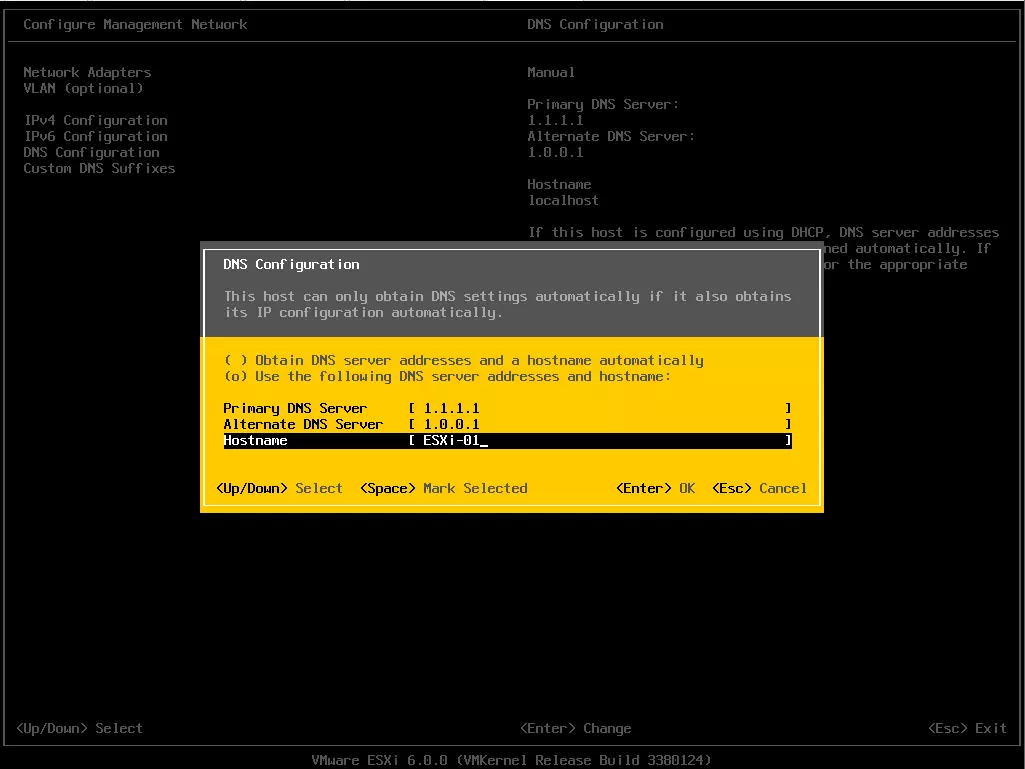Click <Space> Mark Selected hint in dialog
Image resolution: width=1025 pixels, height=769 pixels.
[444, 488]
